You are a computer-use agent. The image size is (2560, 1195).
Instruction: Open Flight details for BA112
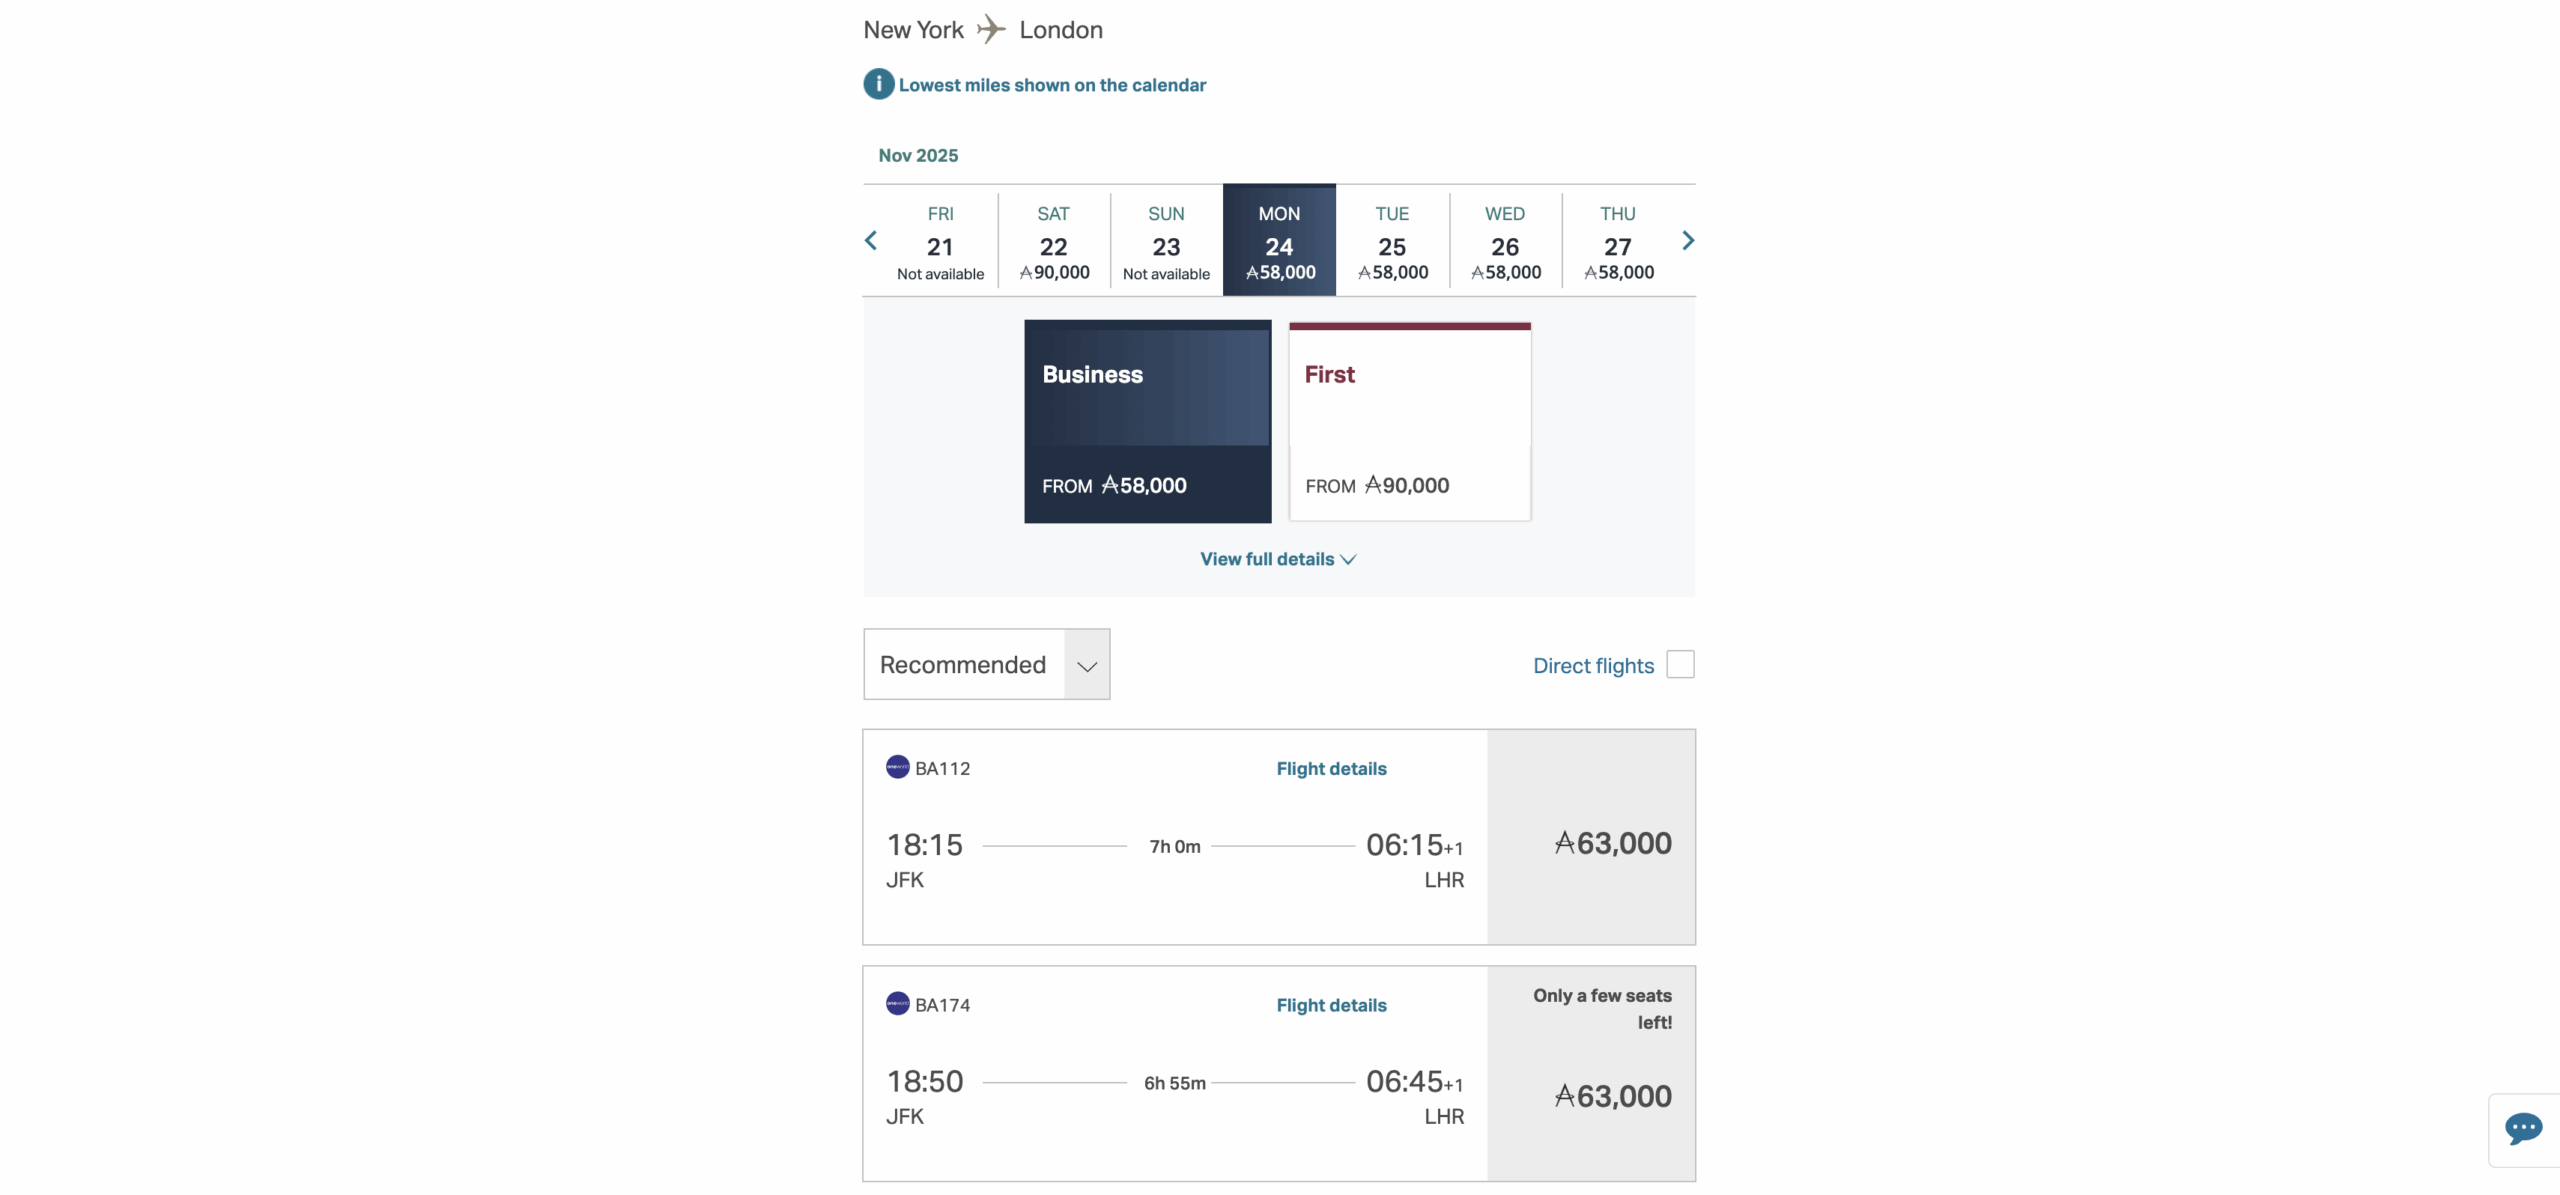1330,768
